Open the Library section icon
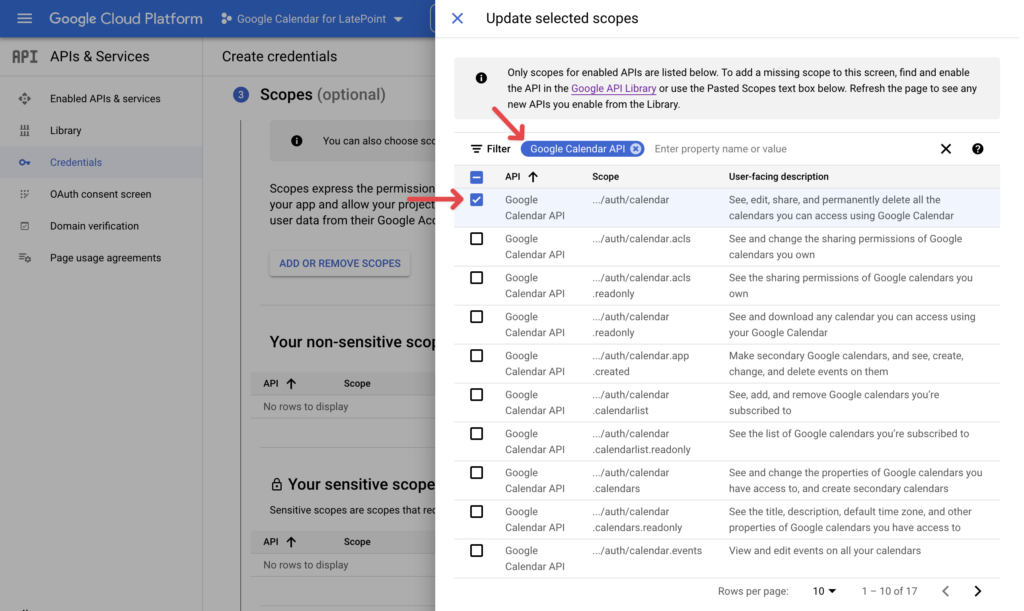 (25, 130)
